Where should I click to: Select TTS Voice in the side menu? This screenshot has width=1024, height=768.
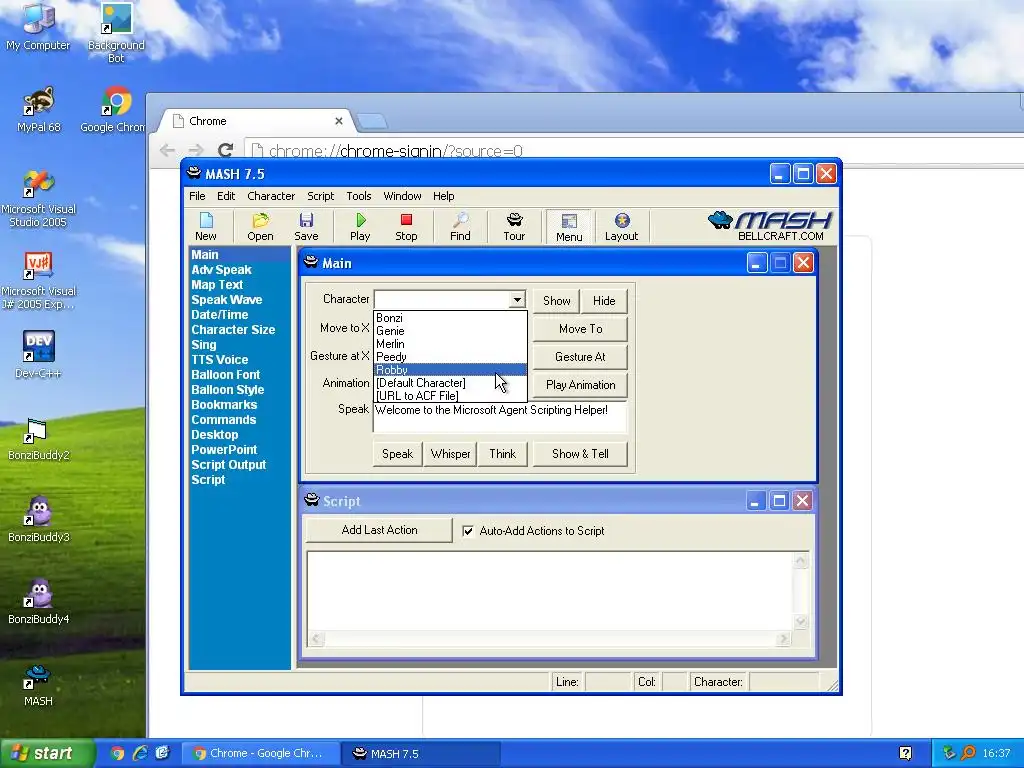coord(220,360)
